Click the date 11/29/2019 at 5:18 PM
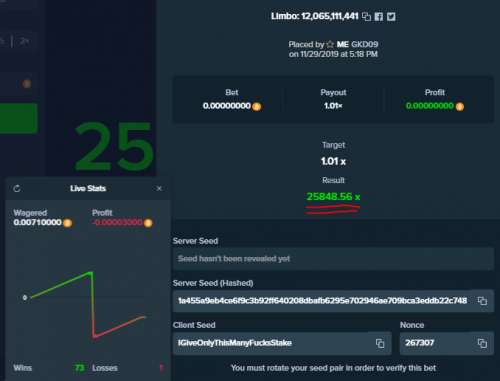 tap(333, 54)
